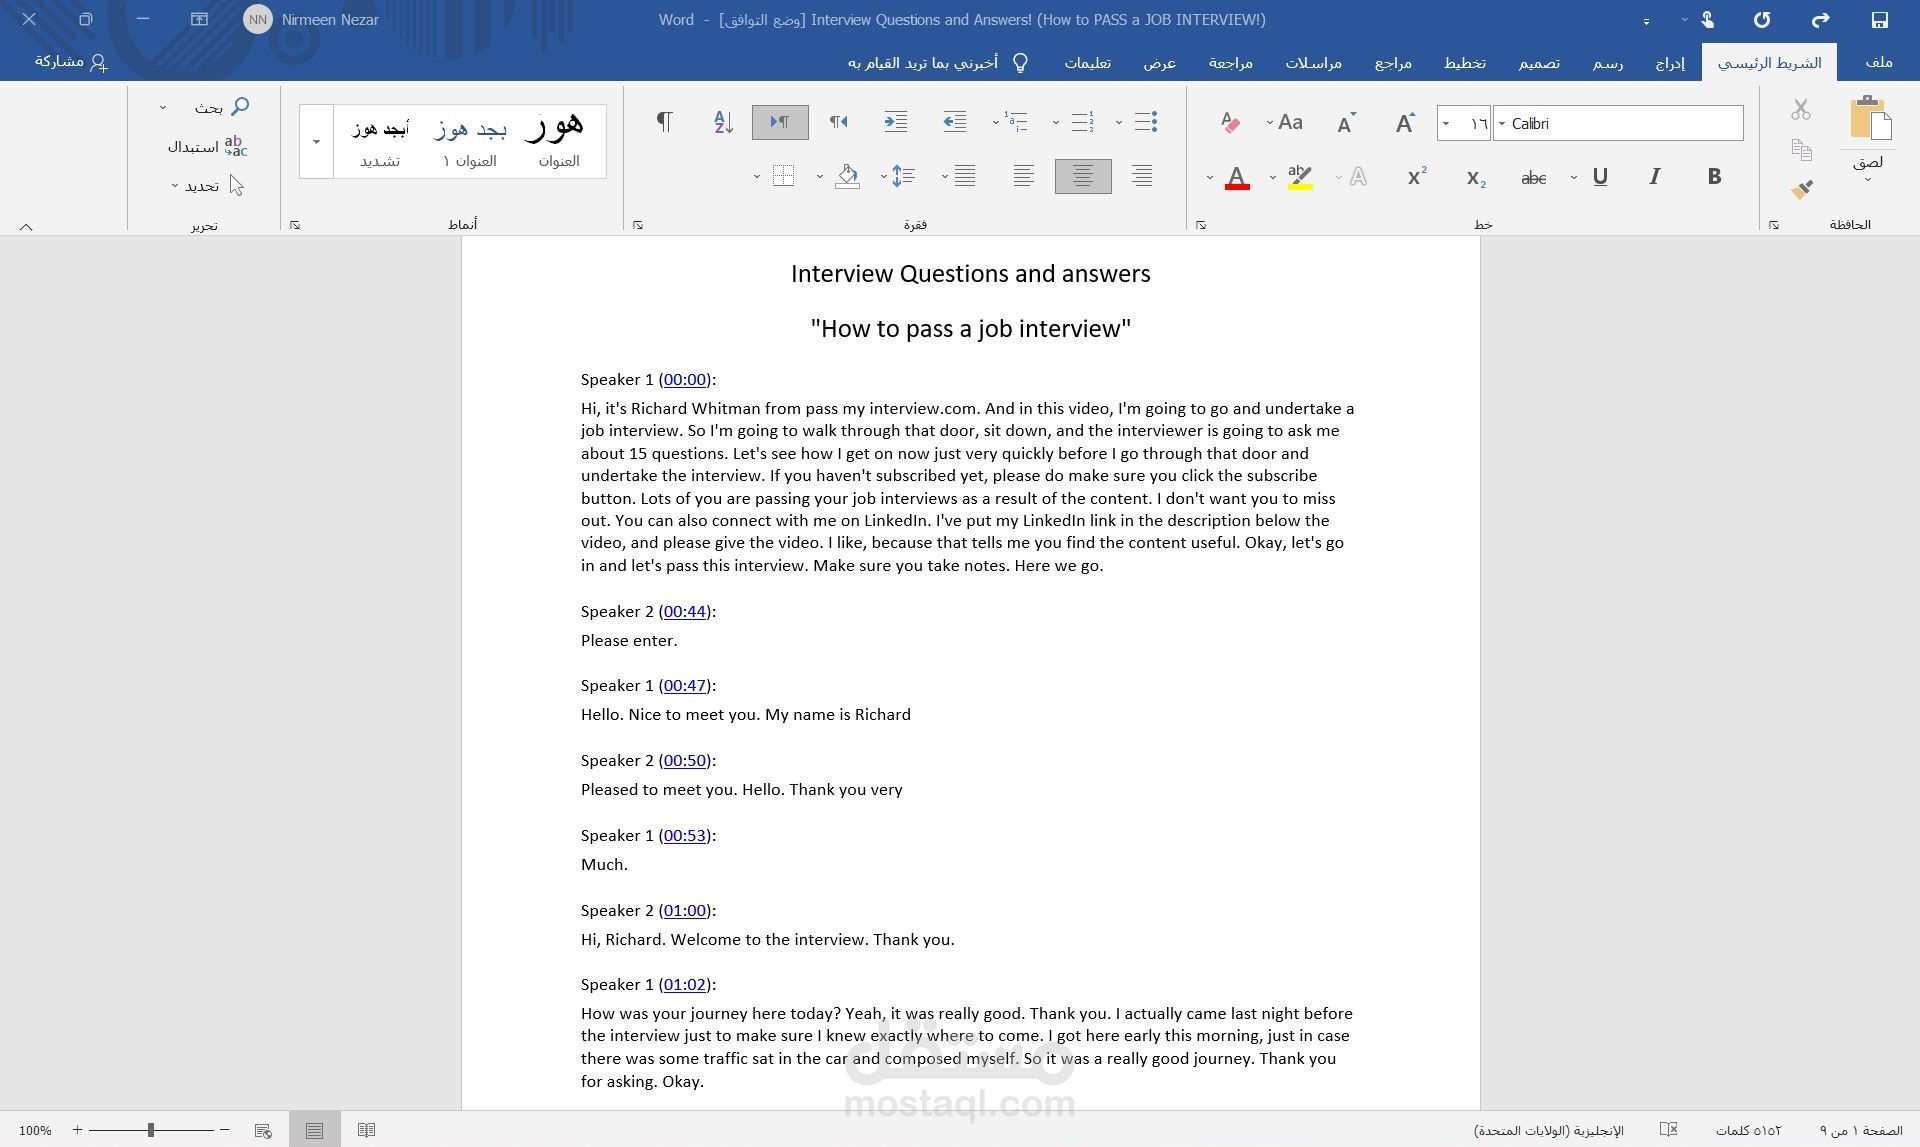The height and width of the screenshot is (1147, 1920).
Task: Click the مشاركة (Share) button
Action: pos(71,62)
